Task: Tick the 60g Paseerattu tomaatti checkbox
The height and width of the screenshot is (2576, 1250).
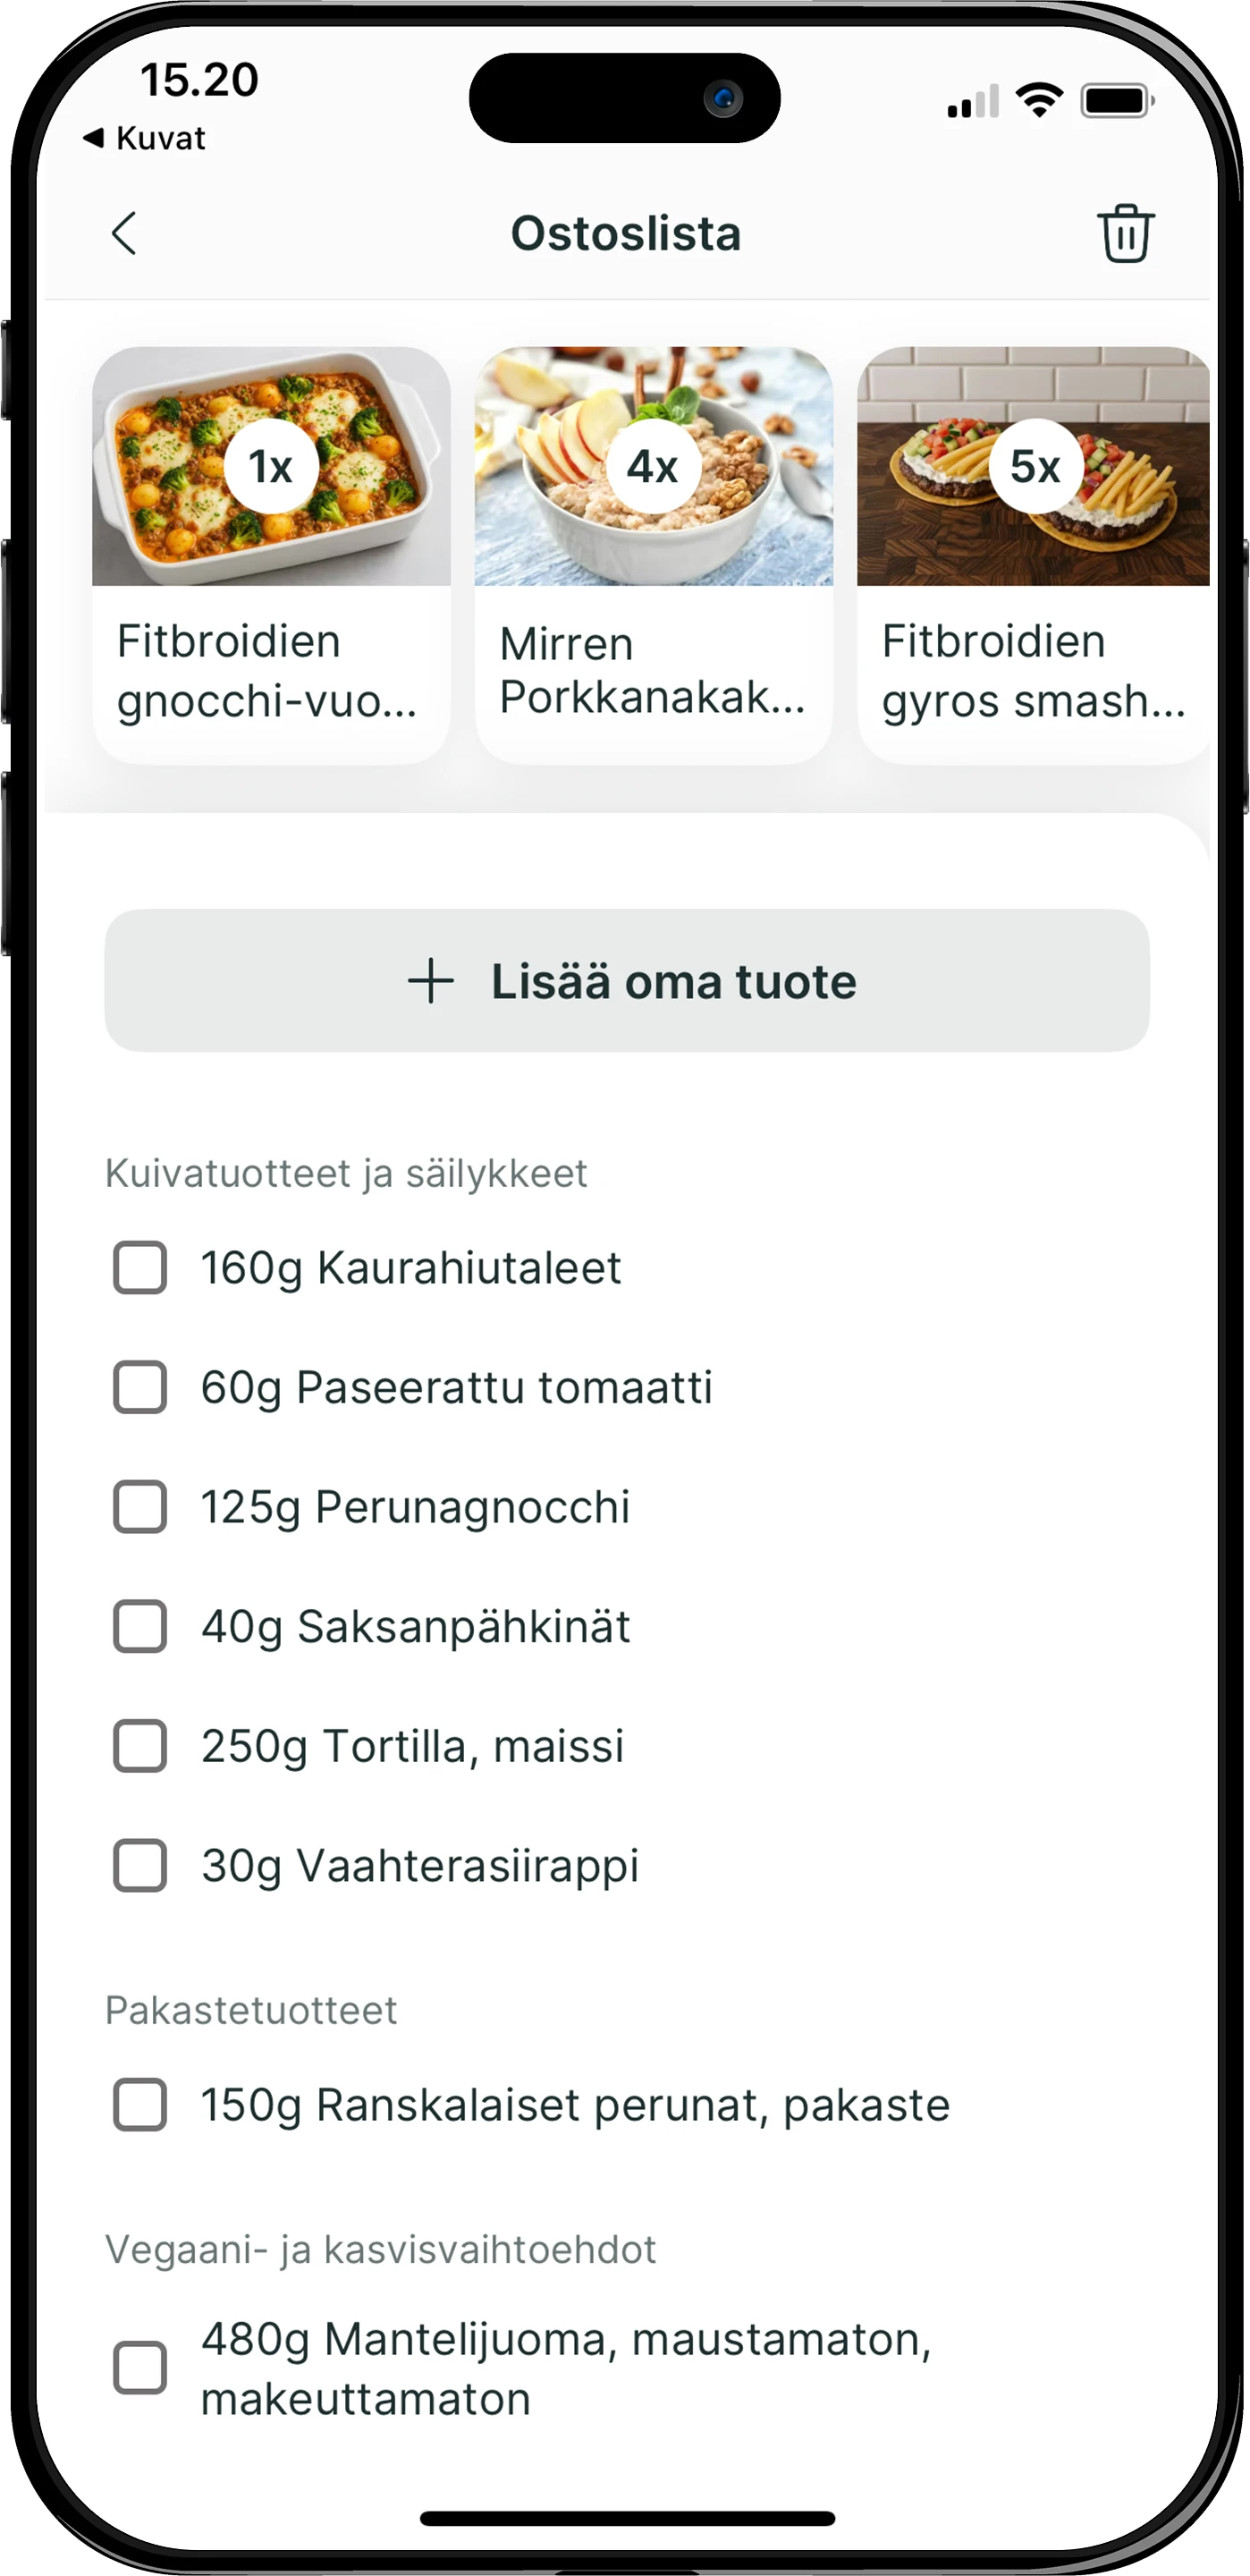Action: 140,1387
